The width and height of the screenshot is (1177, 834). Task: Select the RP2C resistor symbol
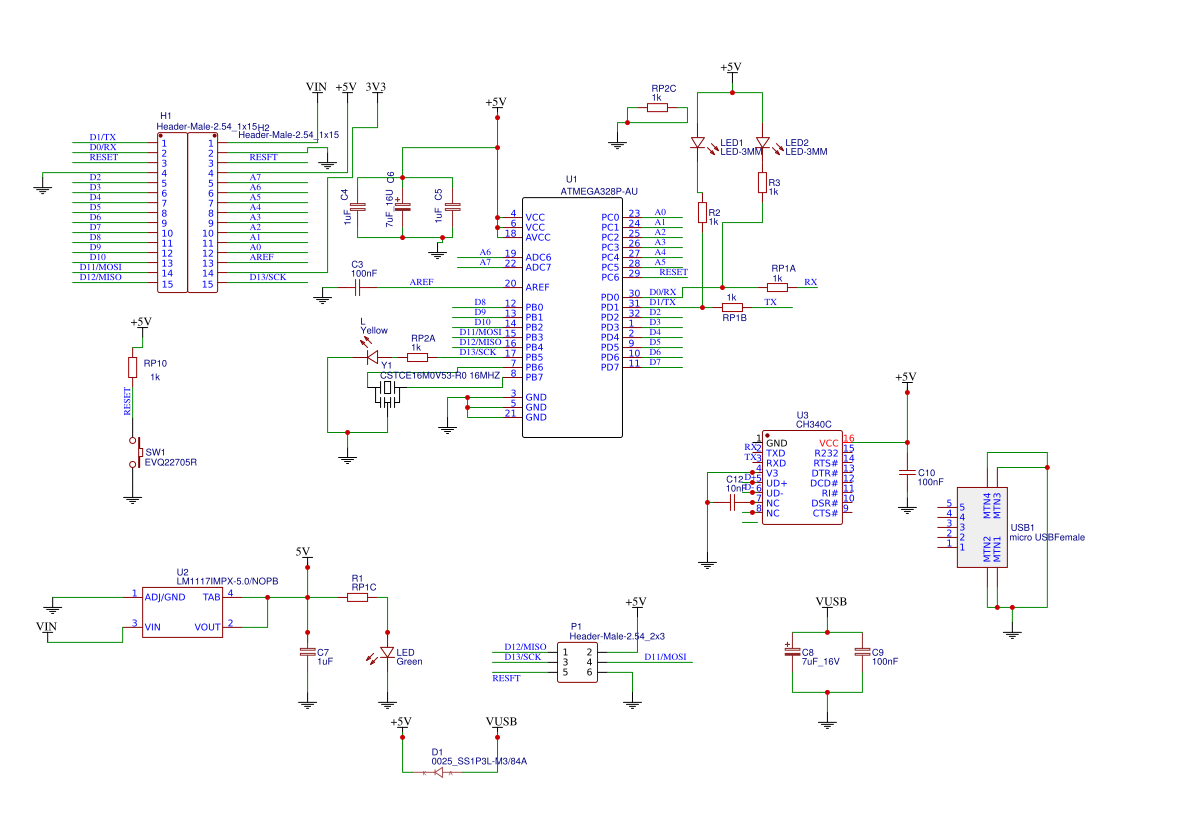coord(657,108)
